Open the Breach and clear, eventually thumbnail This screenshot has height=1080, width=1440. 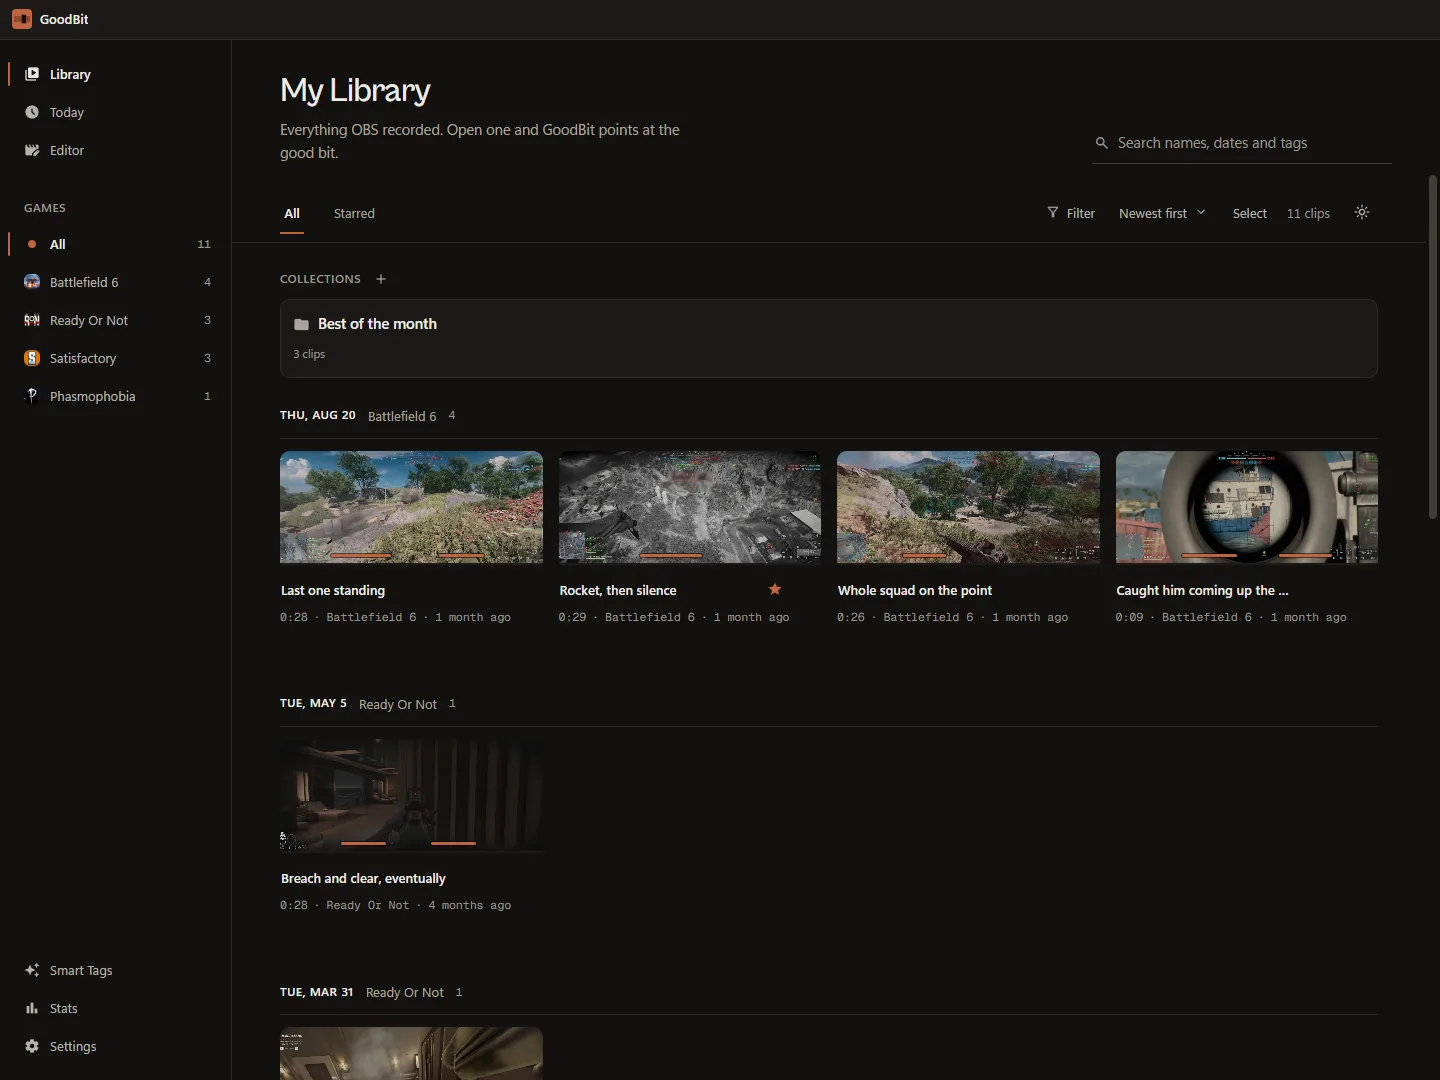411,795
